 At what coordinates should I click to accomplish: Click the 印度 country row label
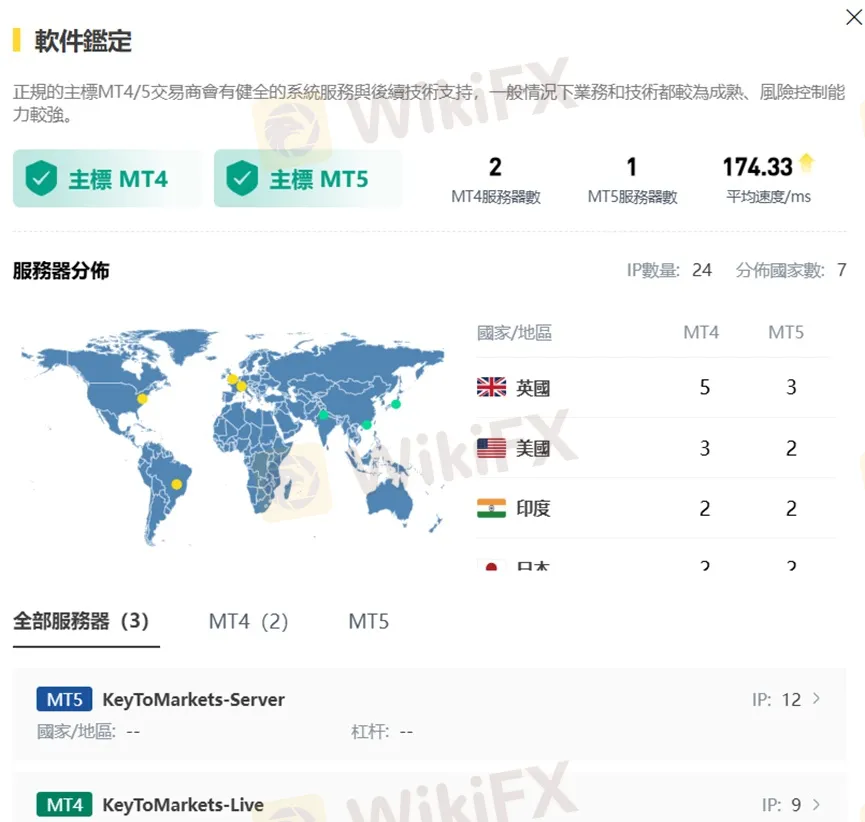(533, 508)
